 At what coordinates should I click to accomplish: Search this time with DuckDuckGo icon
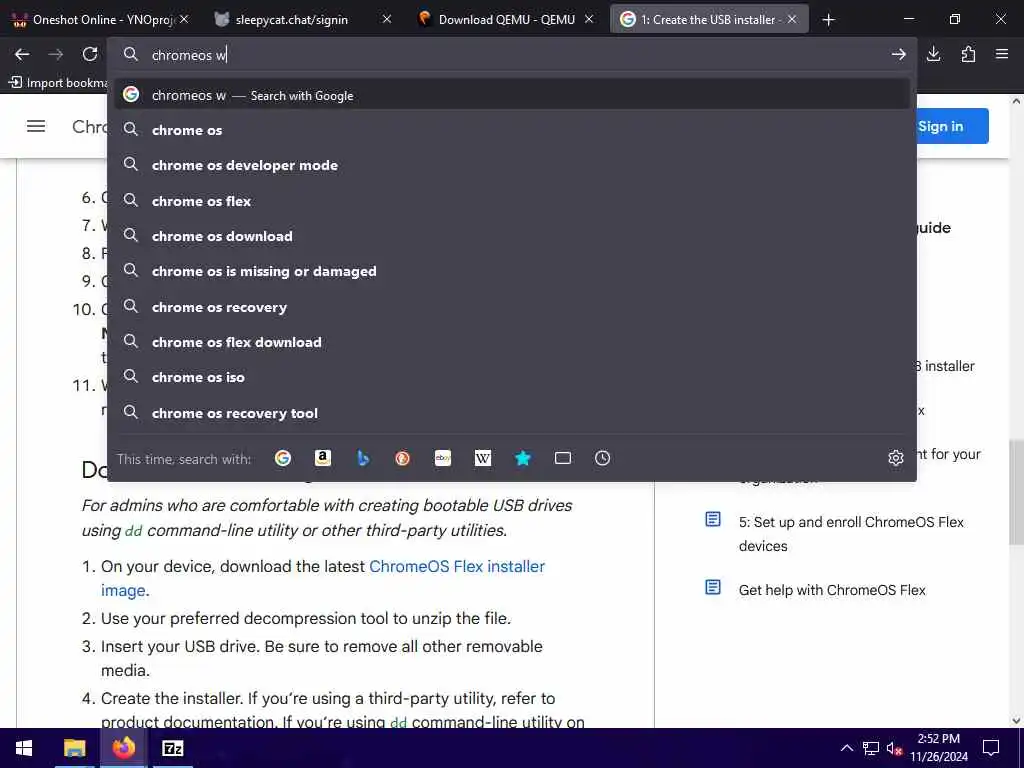point(403,458)
